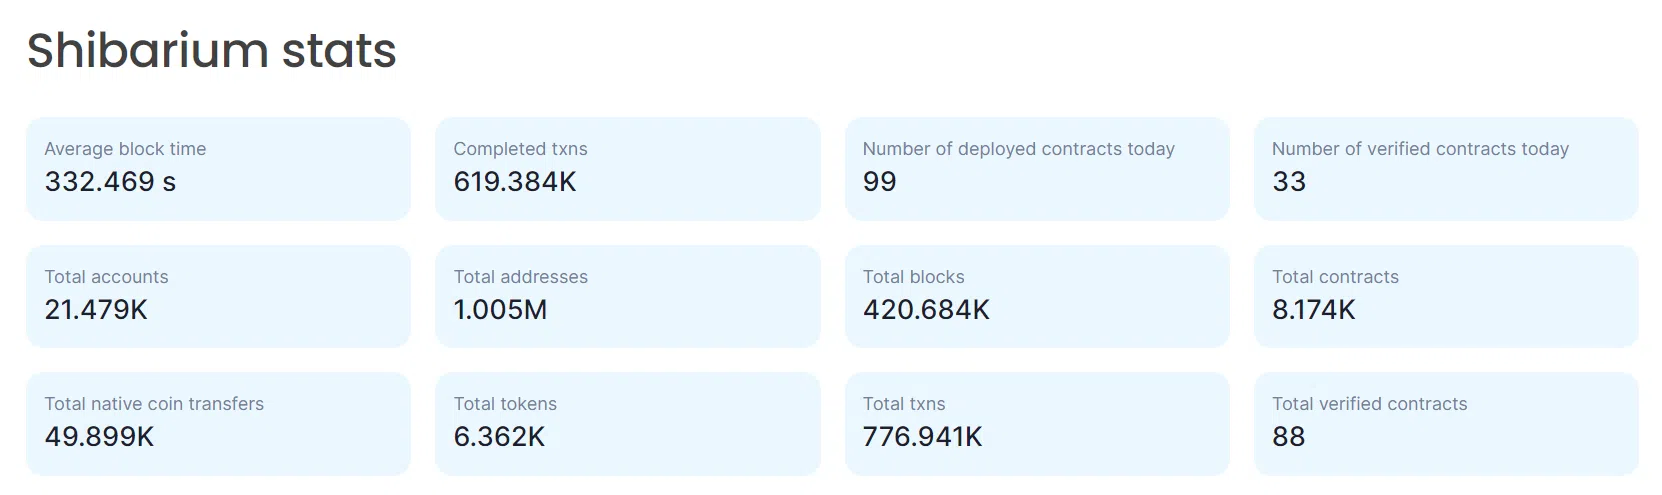Click the 8.174K total contracts value
The image size is (1662, 495).
(x=1314, y=310)
